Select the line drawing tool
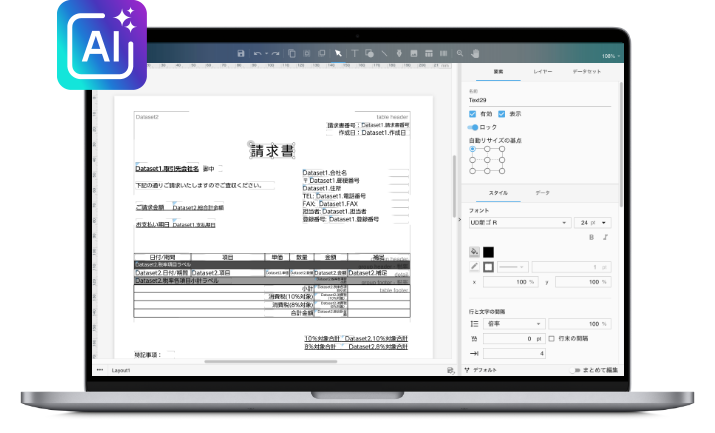The image size is (715, 433). pos(384,53)
